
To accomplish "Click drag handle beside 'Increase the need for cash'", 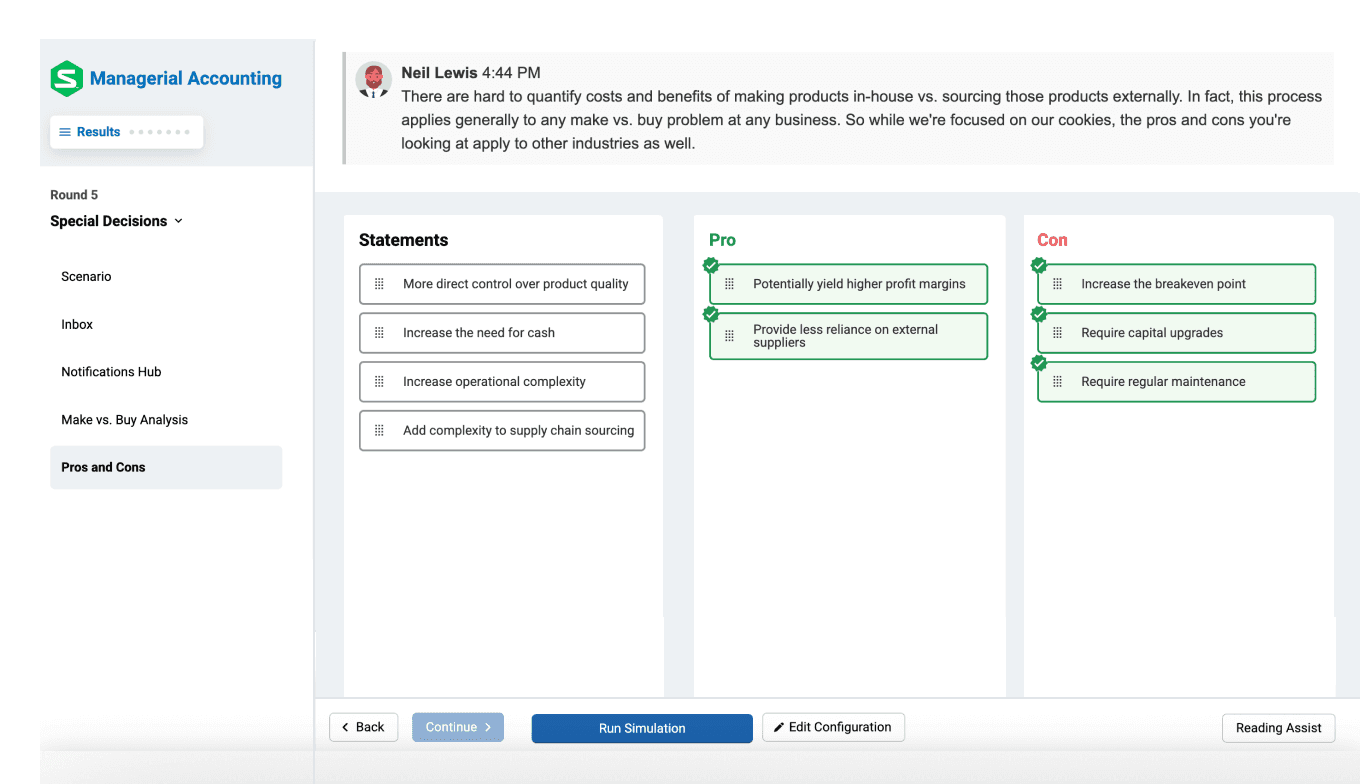I will [379, 333].
